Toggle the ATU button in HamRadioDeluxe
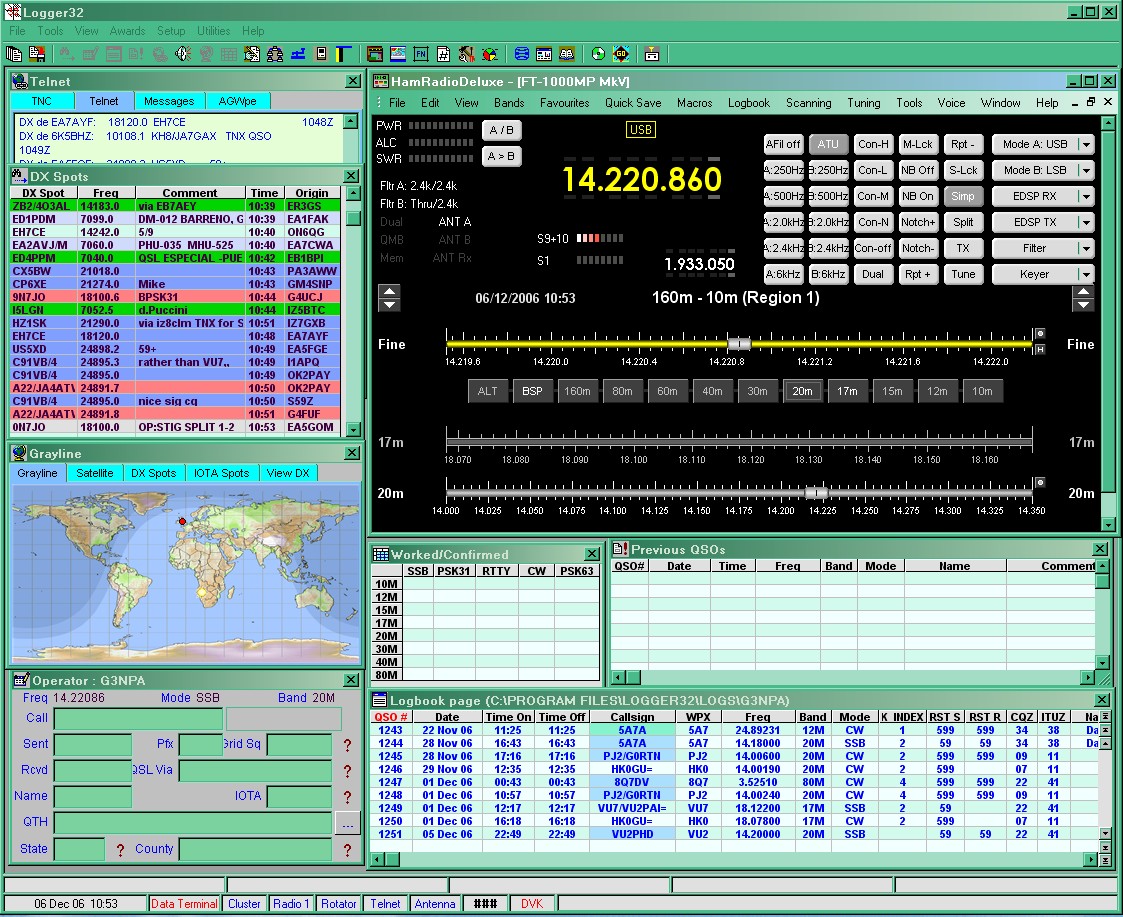The height and width of the screenshot is (917, 1123). [x=828, y=144]
